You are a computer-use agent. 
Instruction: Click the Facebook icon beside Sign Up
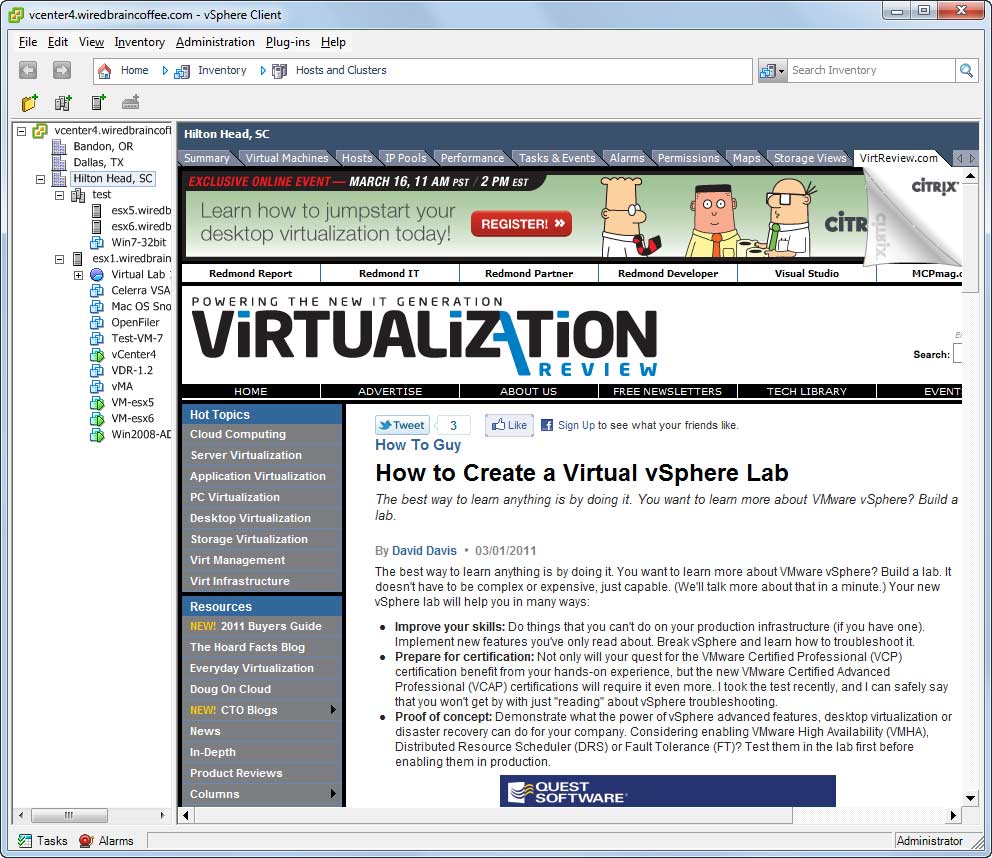point(547,425)
